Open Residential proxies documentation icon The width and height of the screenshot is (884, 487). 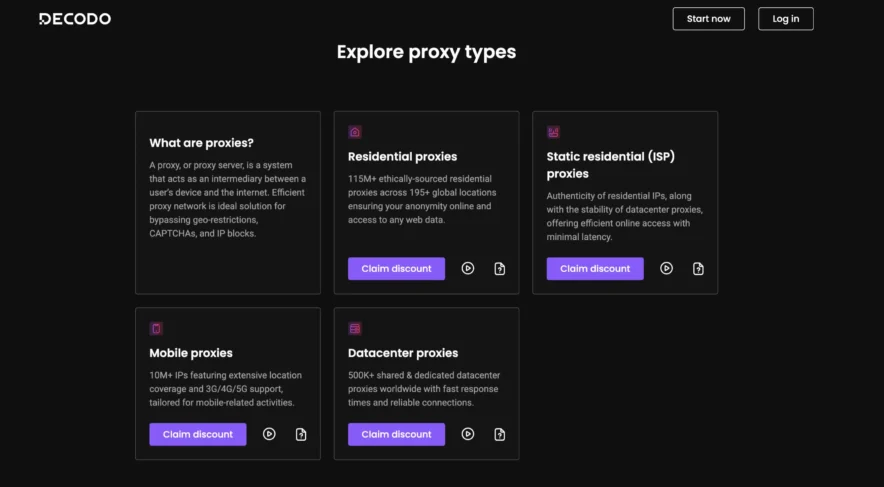click(500, 268)
